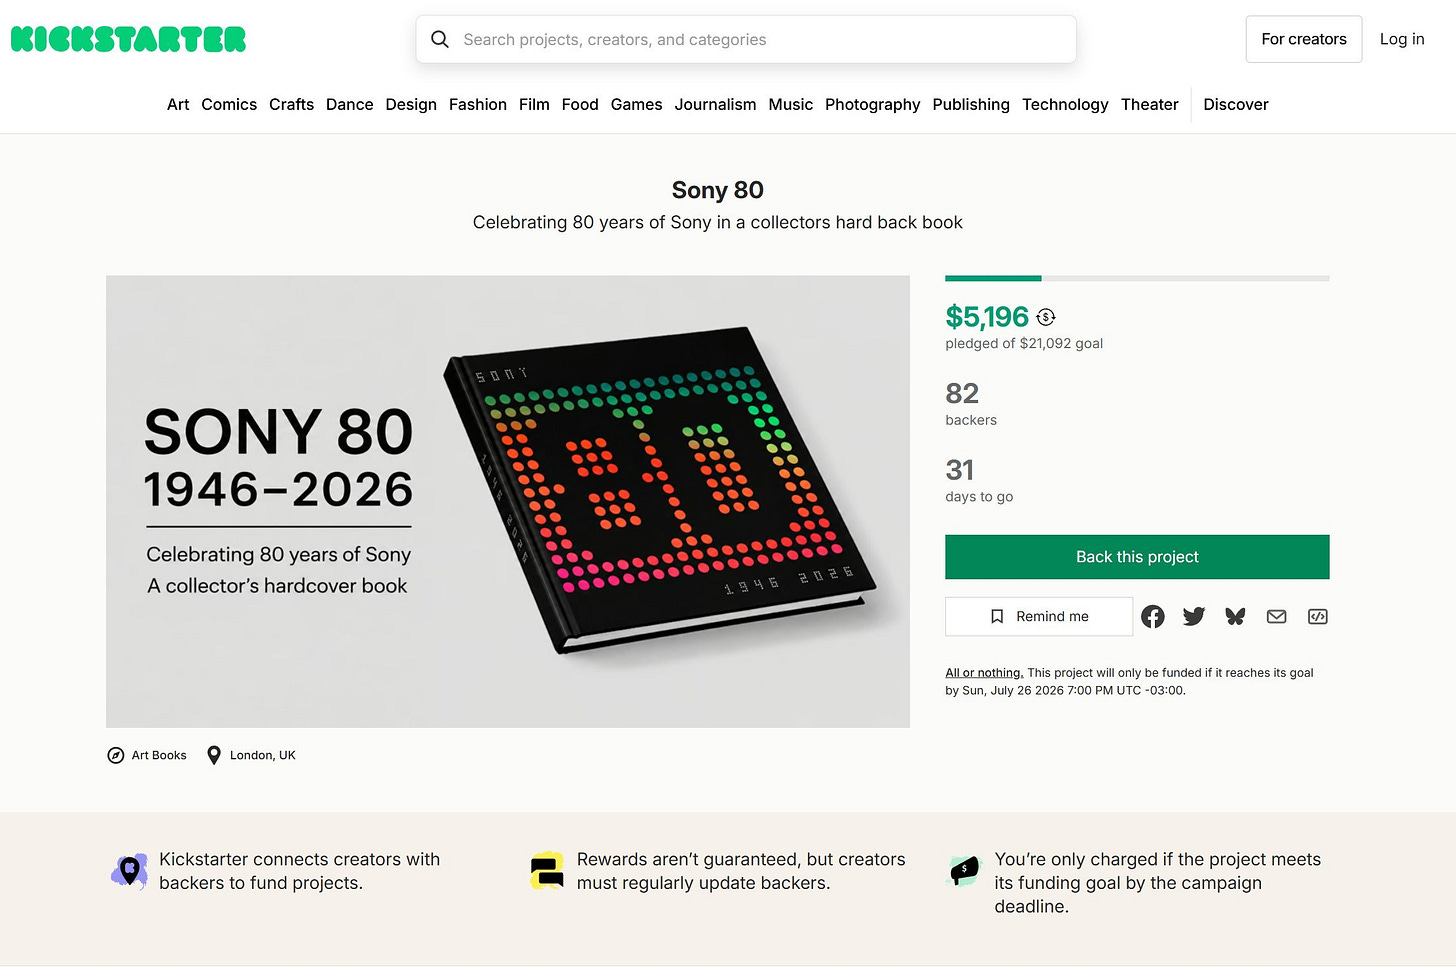Open the For creators button
Screen dimensions: 1456x968
tap(1304, 39)
